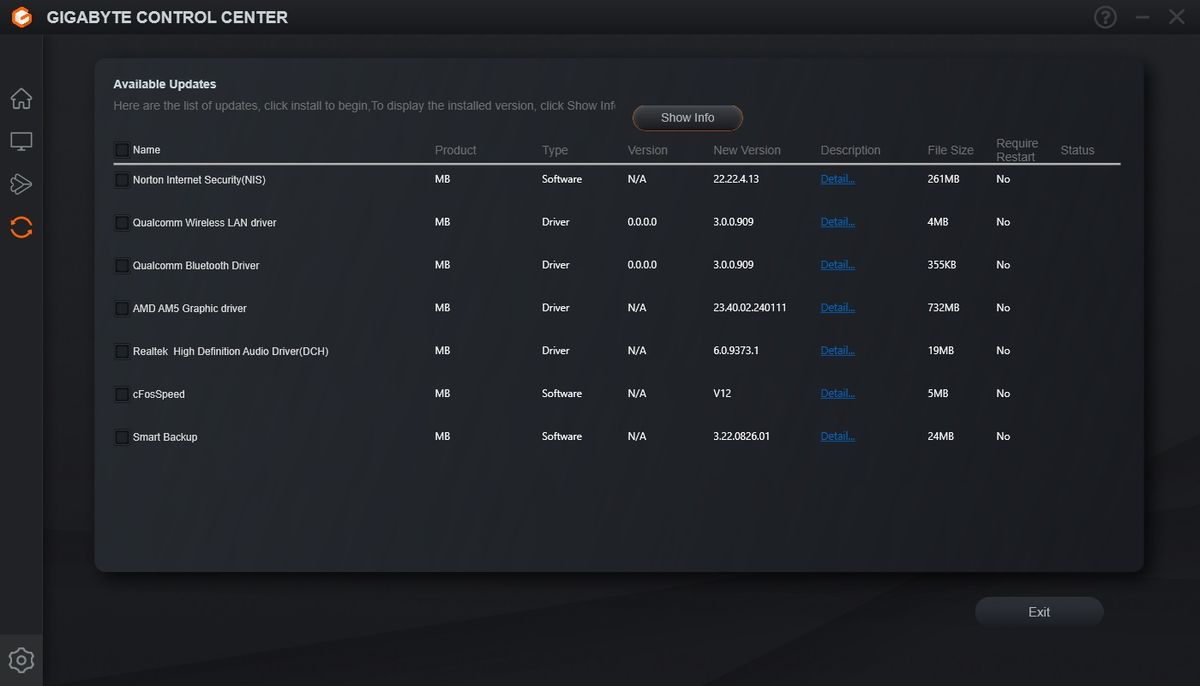1200x686 pixels.
Task: Click file size 261MB
Action: click(944, 179)
